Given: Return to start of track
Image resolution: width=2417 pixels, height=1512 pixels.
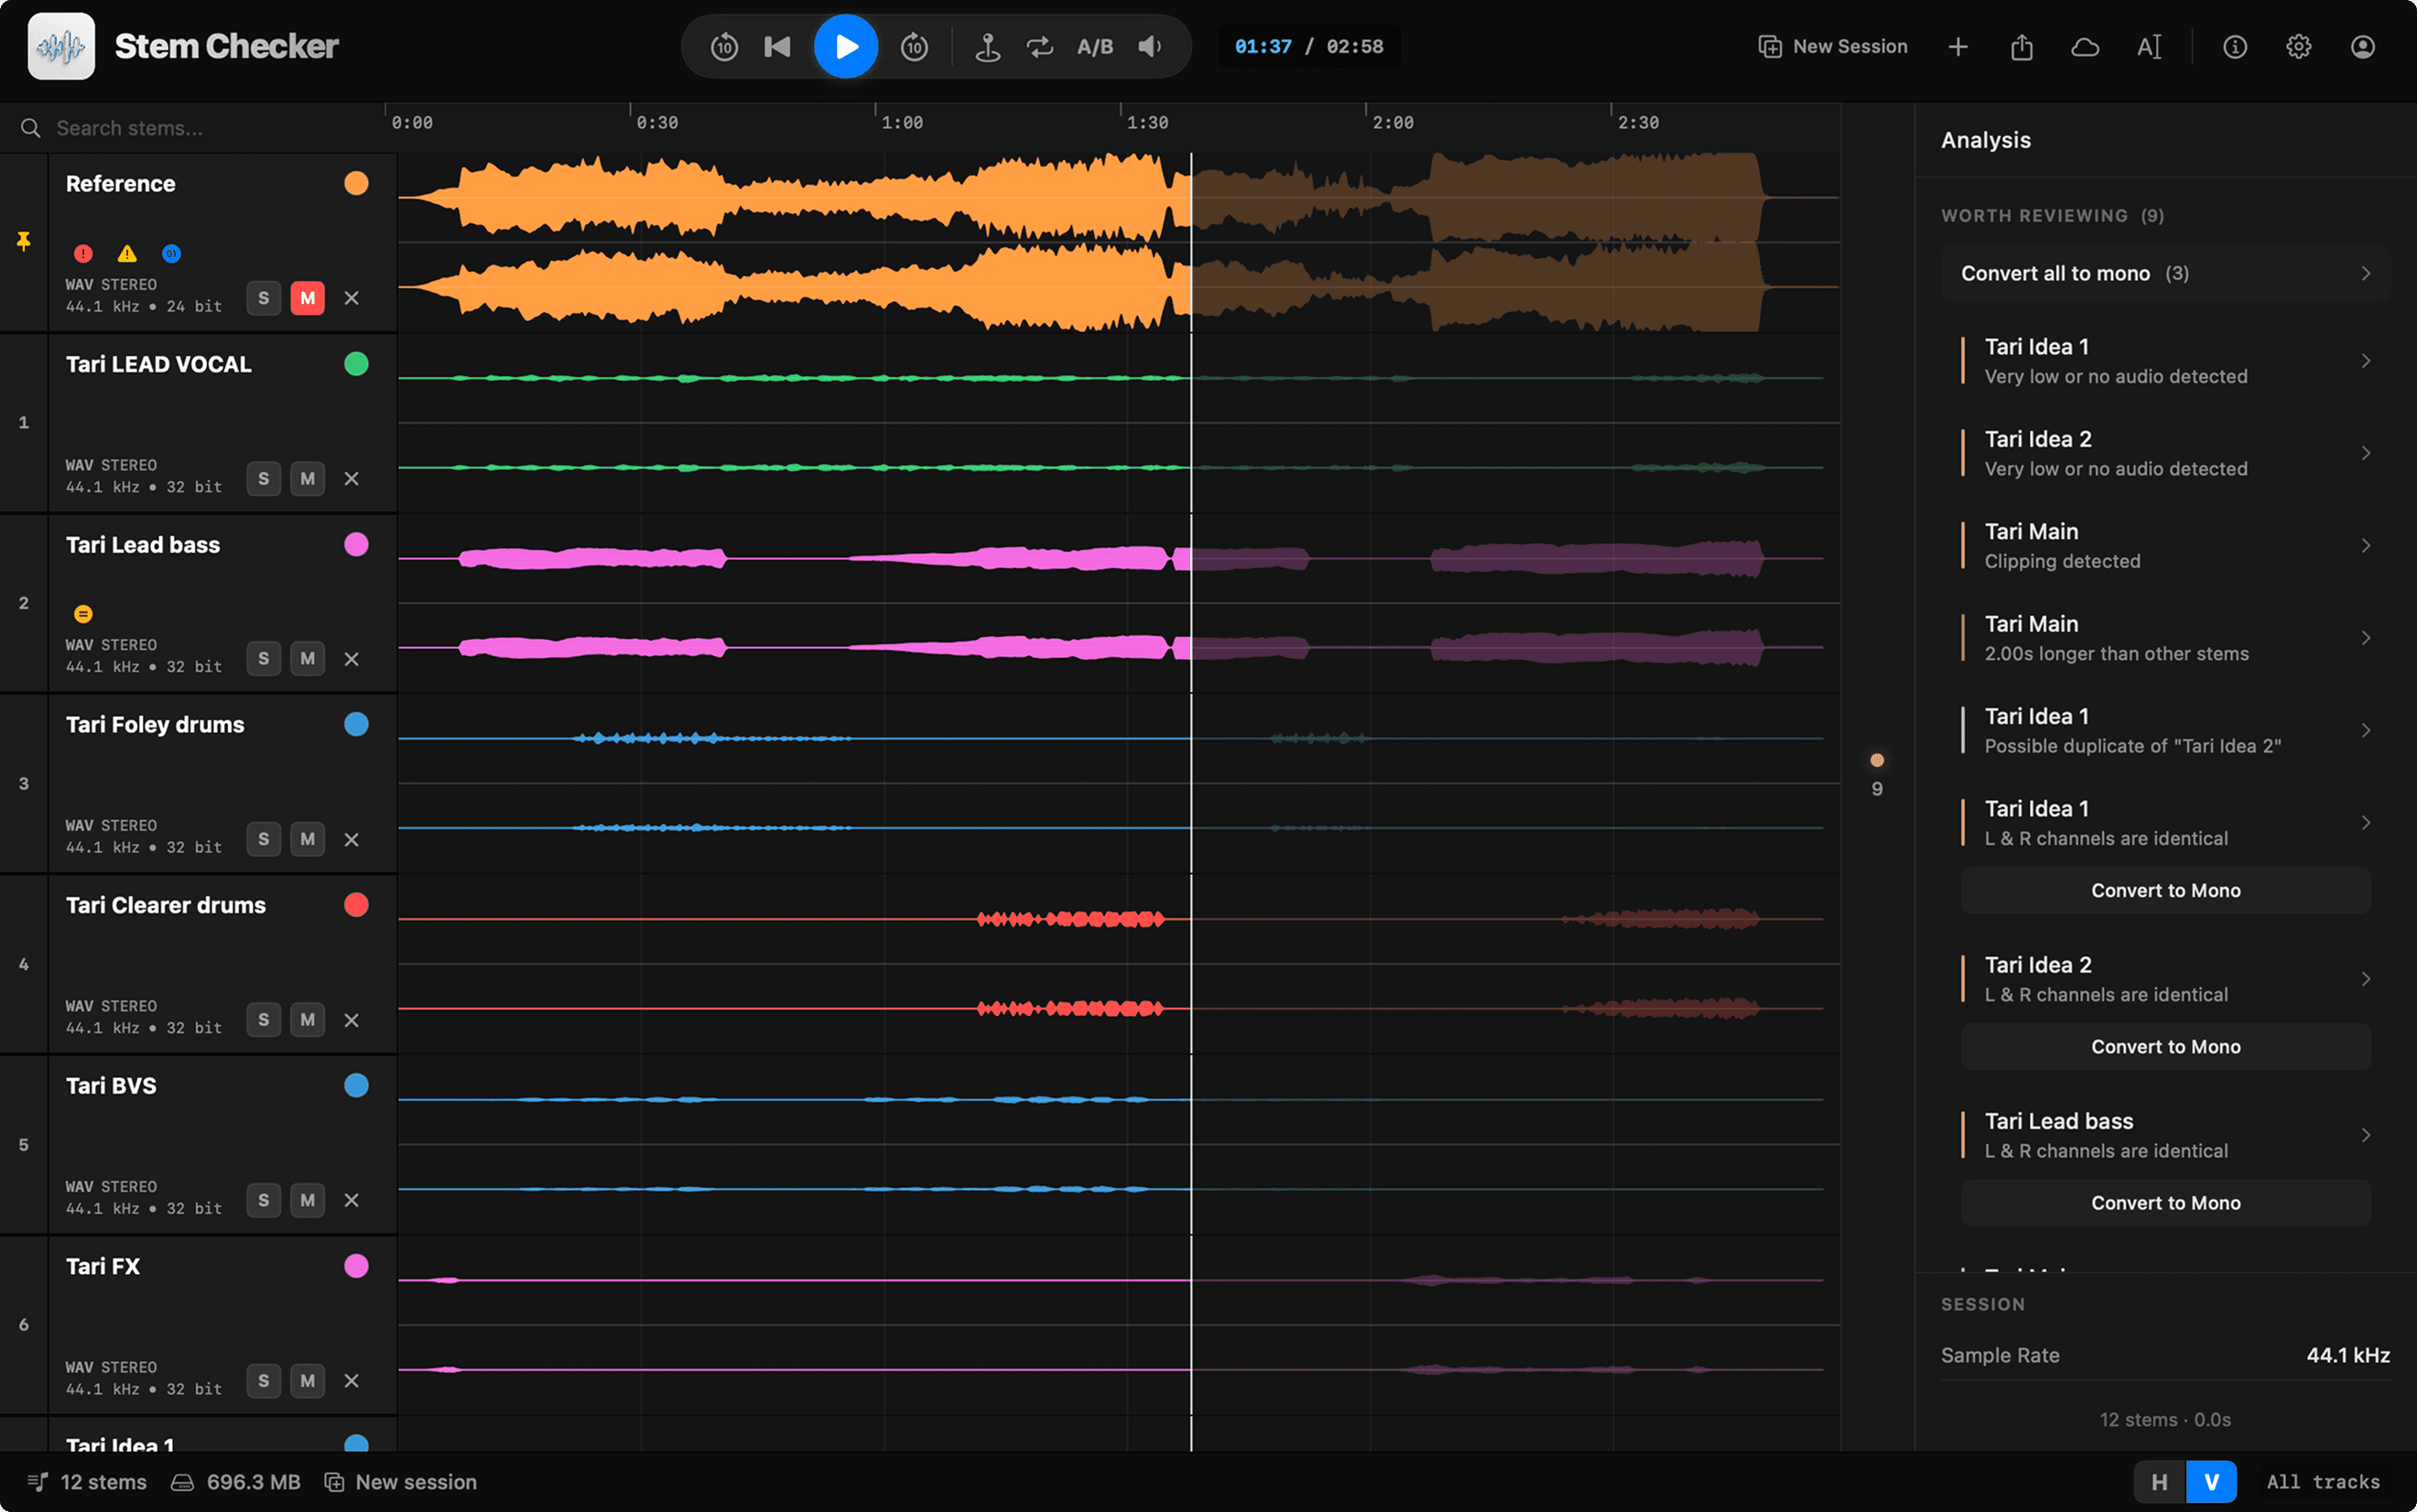Looking at the screenshot, I should click(x=777, y=46).
